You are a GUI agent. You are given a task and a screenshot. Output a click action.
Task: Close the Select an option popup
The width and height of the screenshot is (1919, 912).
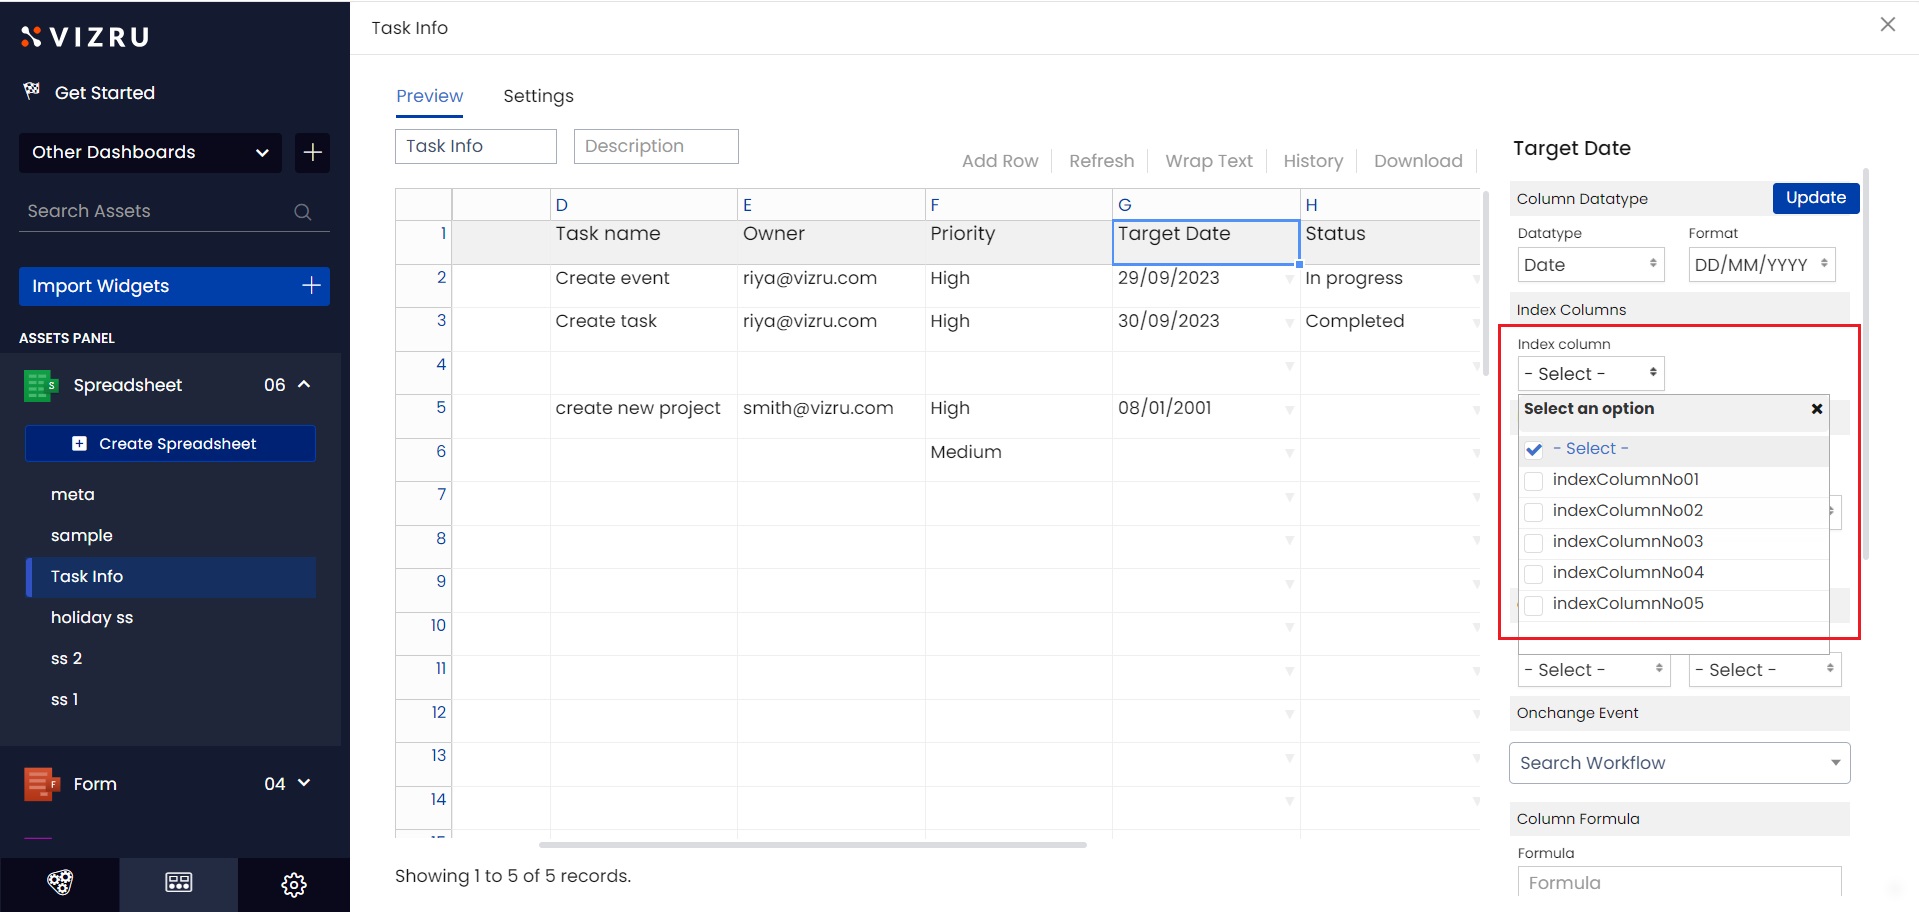pos(1817,409)
